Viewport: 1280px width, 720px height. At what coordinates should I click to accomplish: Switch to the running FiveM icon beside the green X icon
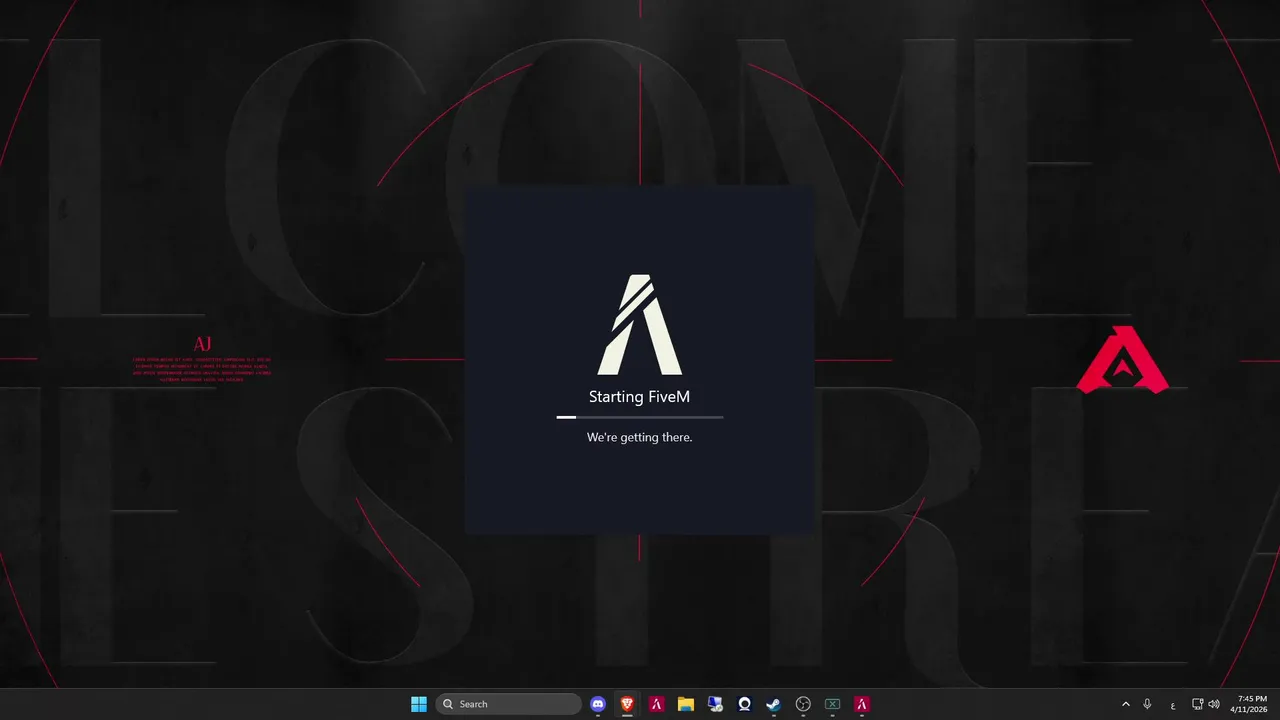click(x=861, y=704)
